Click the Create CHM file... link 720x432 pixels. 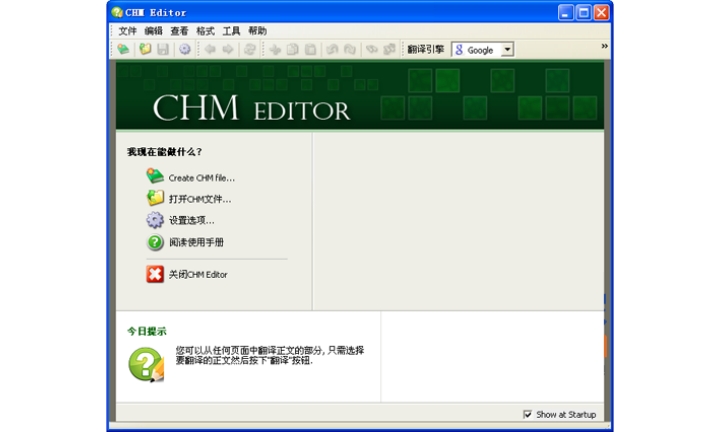click(x=202, y=178)
